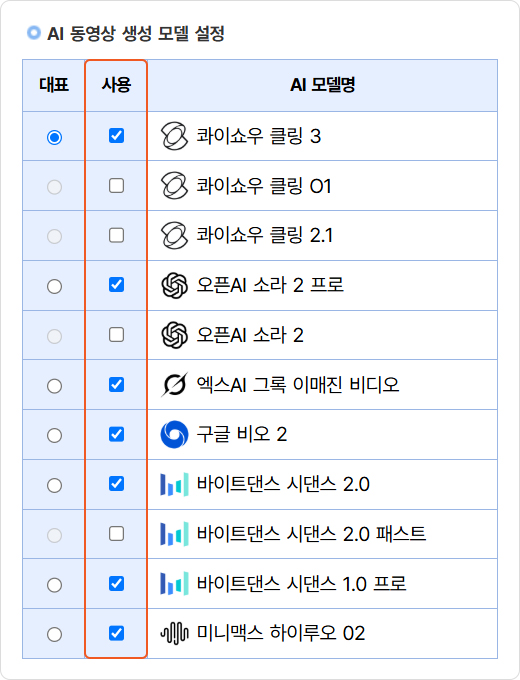Viewport: 520px width, 680px height.
Task: Click the 사용 column header
Action: 116,85
